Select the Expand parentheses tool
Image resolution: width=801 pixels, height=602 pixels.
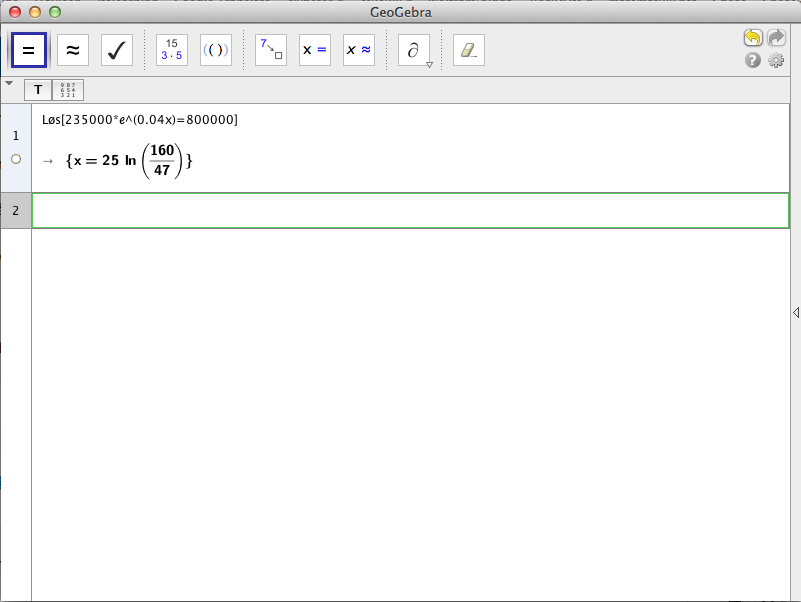coord(216,50)
